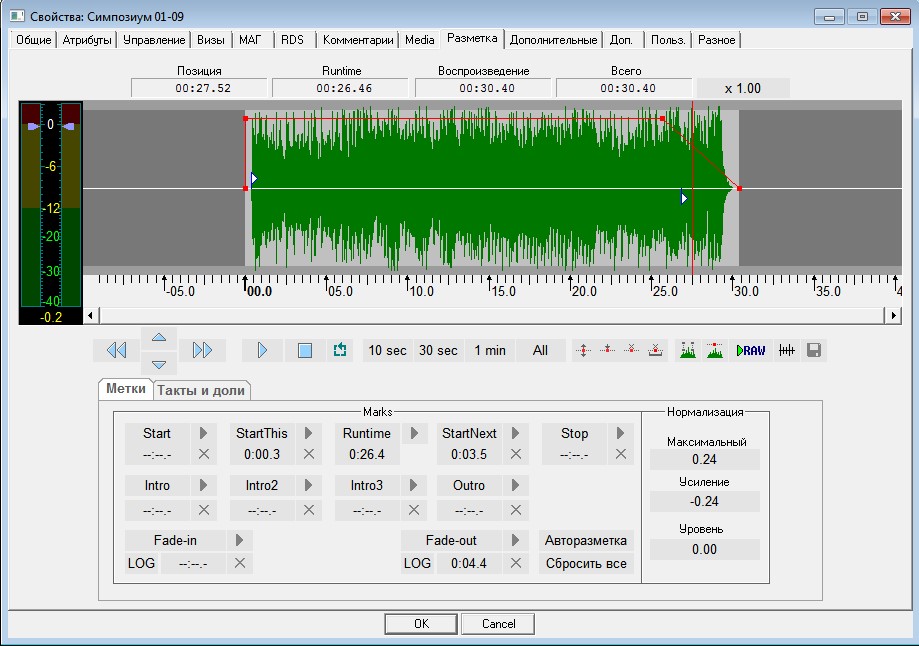Switch to the Такты и доли tab

pyautogui.click(x=201, y=390)
